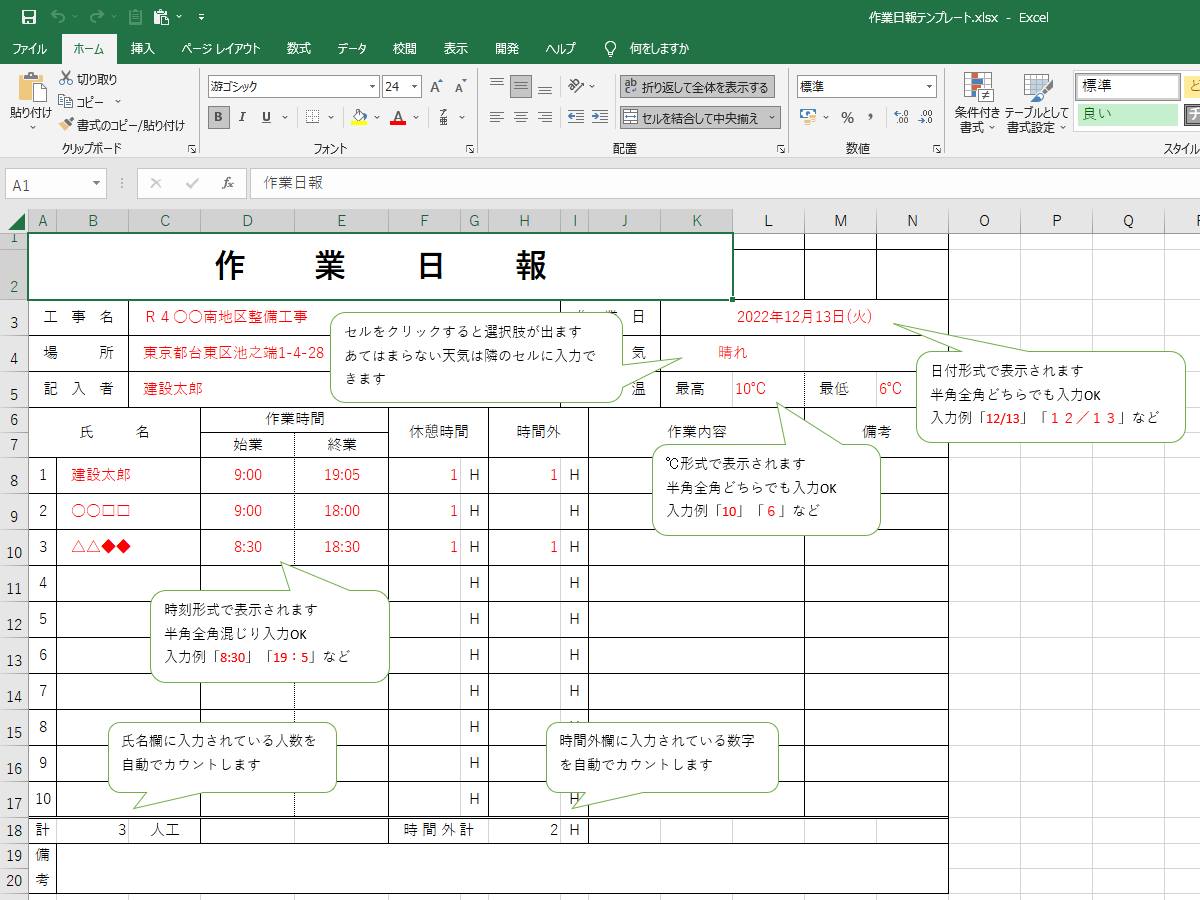Open the 貼り付け paste options arrow
This screenshot has height=900, width=1200.
31,128
